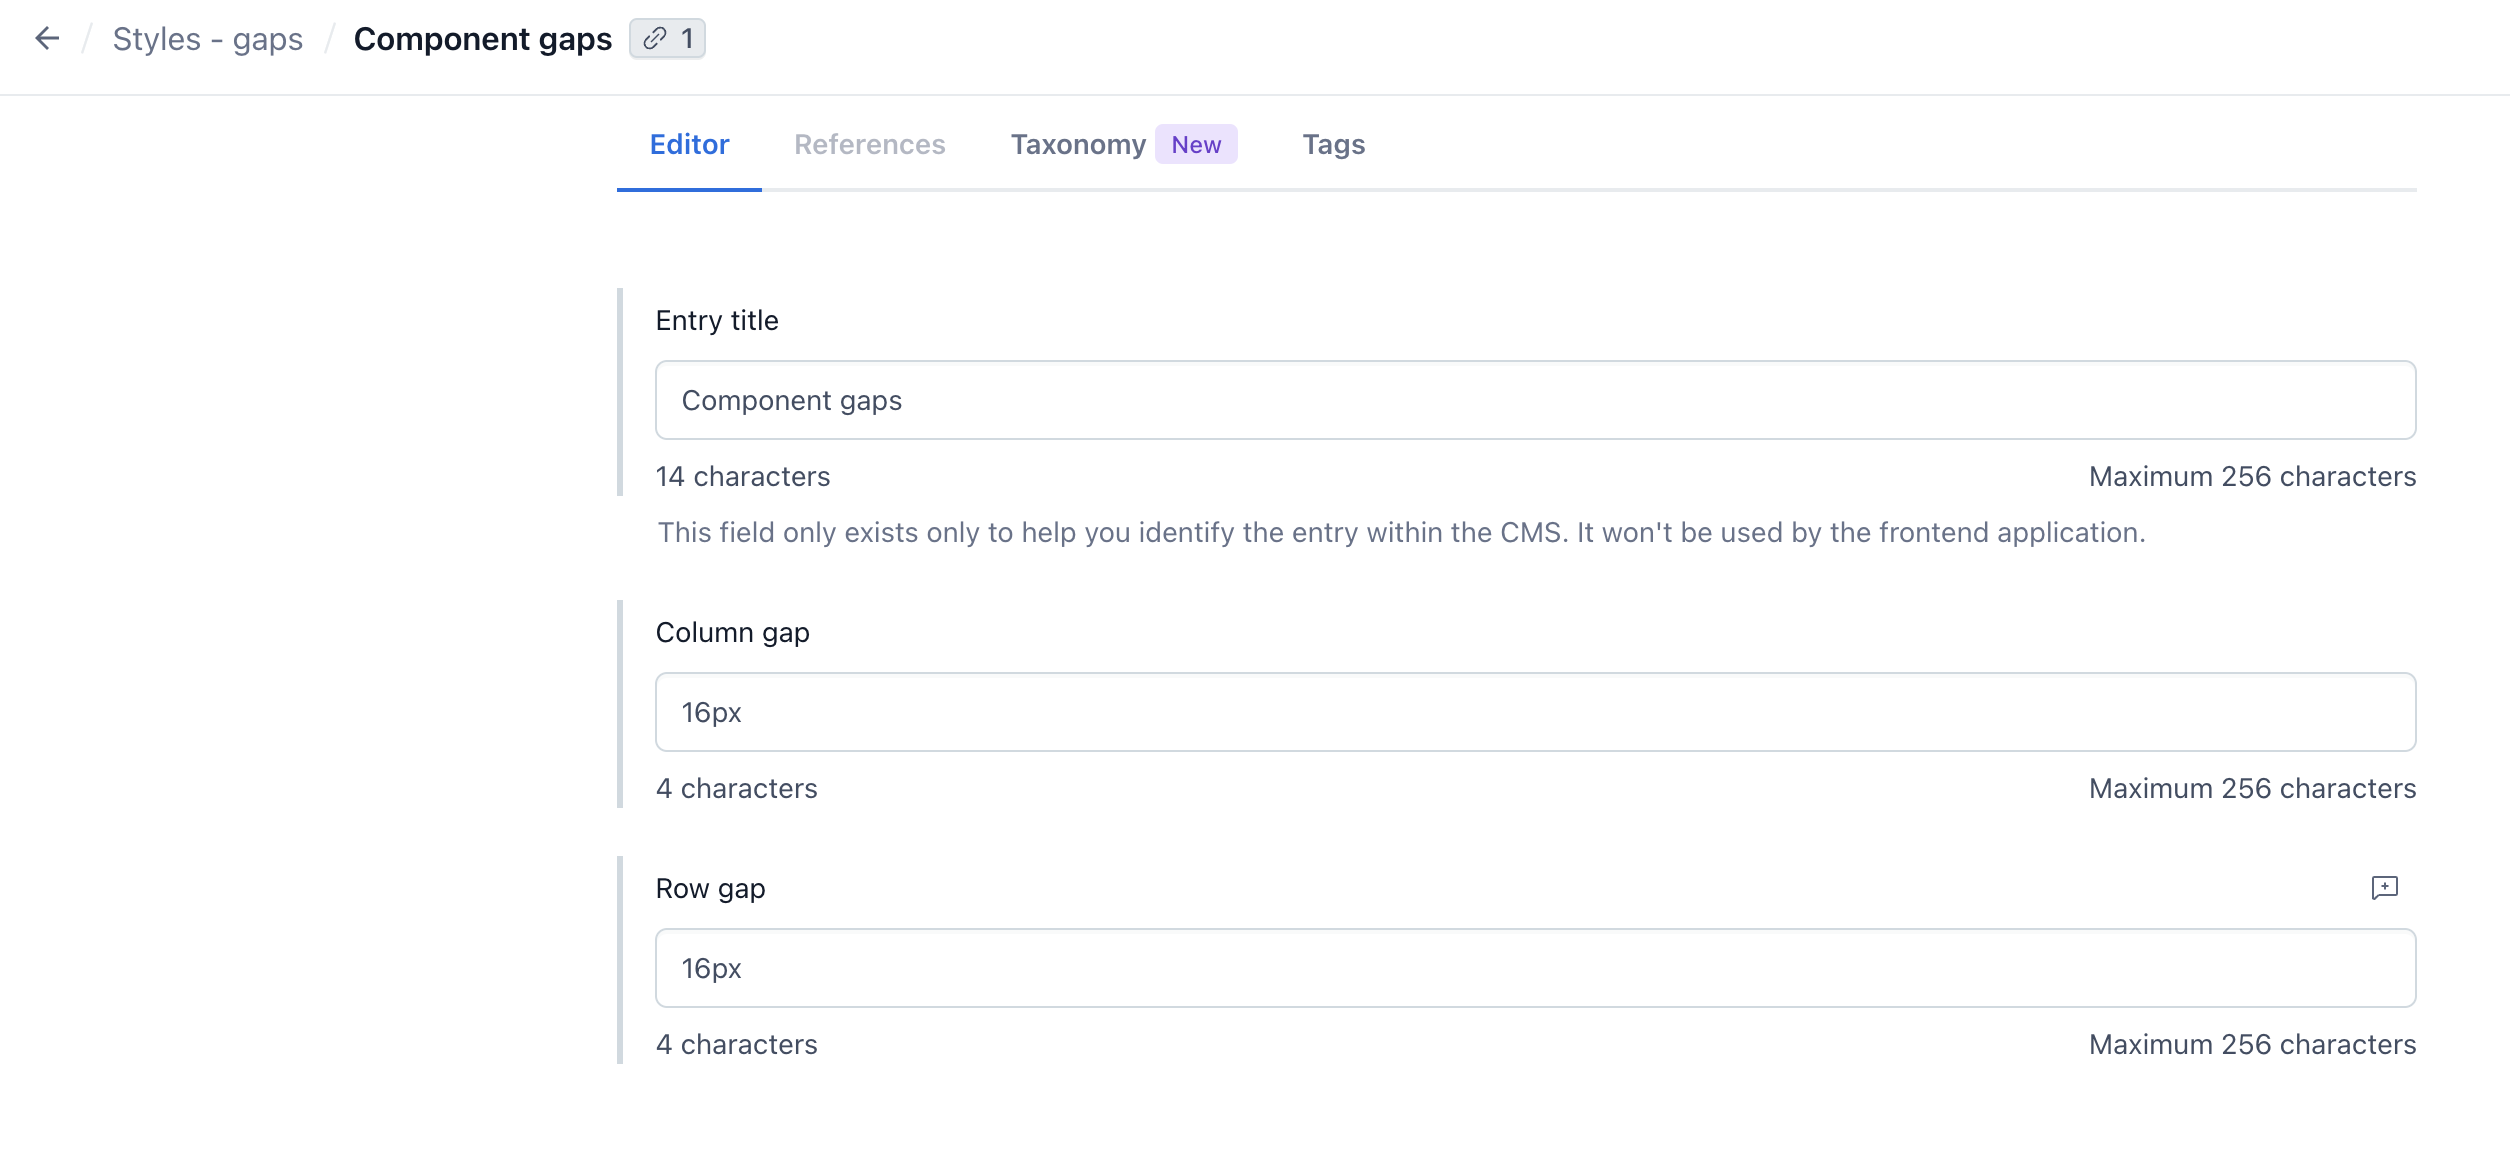
Task: Click the Entry title label
Action: (717, 320)
